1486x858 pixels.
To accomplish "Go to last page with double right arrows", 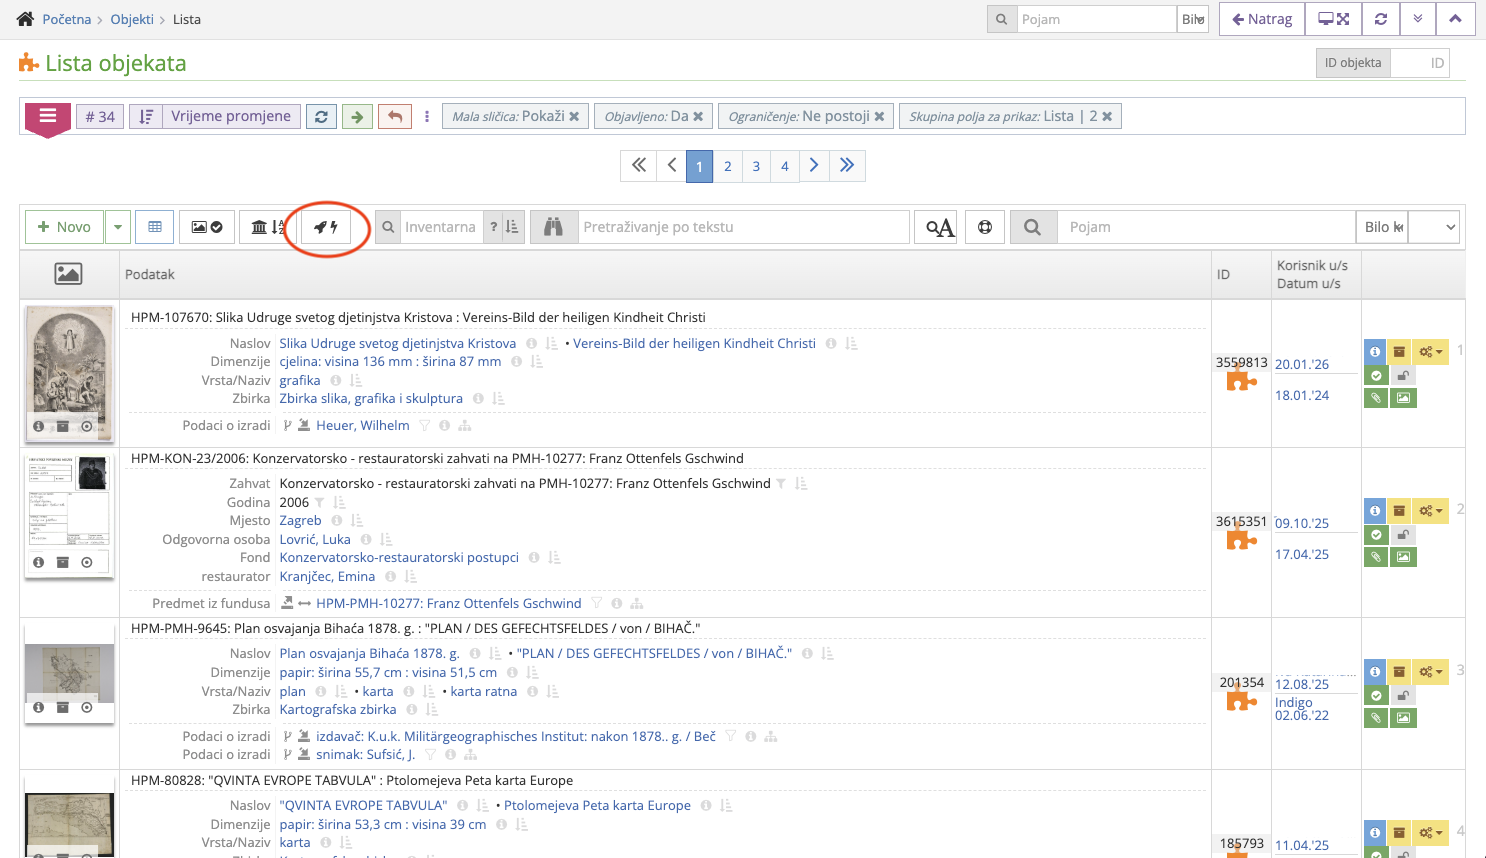I will coord(847,165).
